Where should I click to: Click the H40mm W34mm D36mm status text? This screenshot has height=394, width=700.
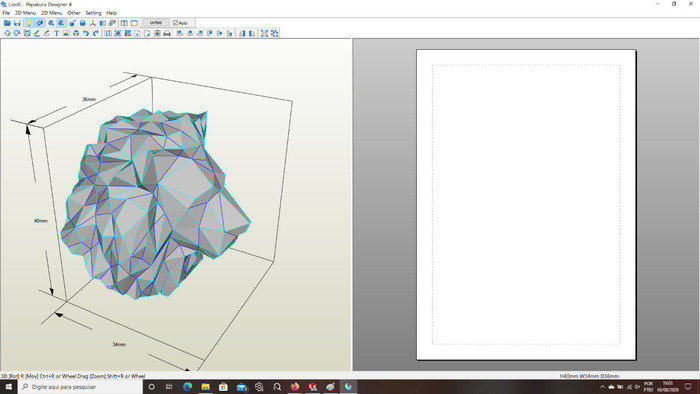pos(589,376)
